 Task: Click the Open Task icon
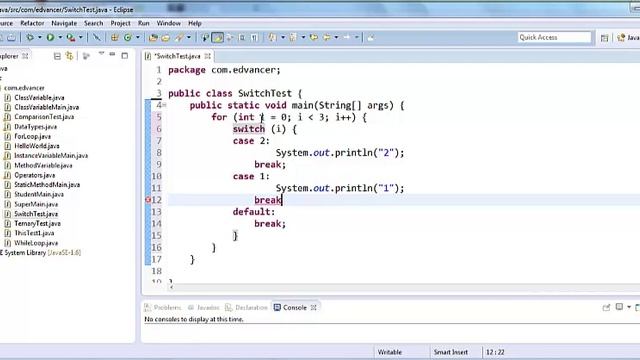(x=165, y=38)
